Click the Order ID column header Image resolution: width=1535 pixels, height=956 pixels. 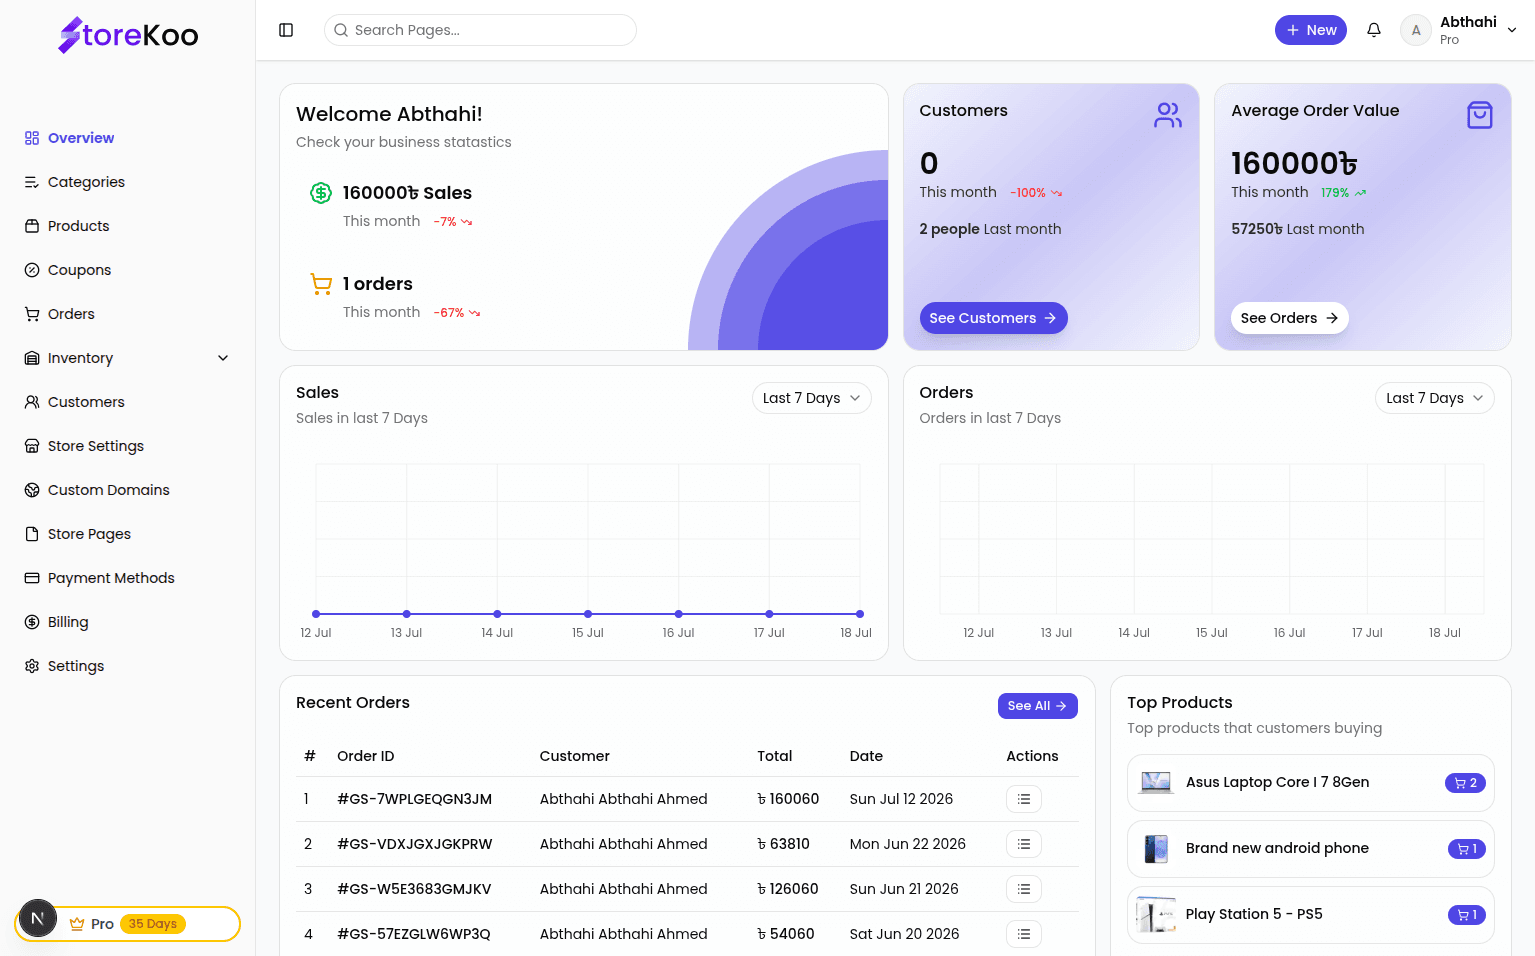click(x=366, y=756)
